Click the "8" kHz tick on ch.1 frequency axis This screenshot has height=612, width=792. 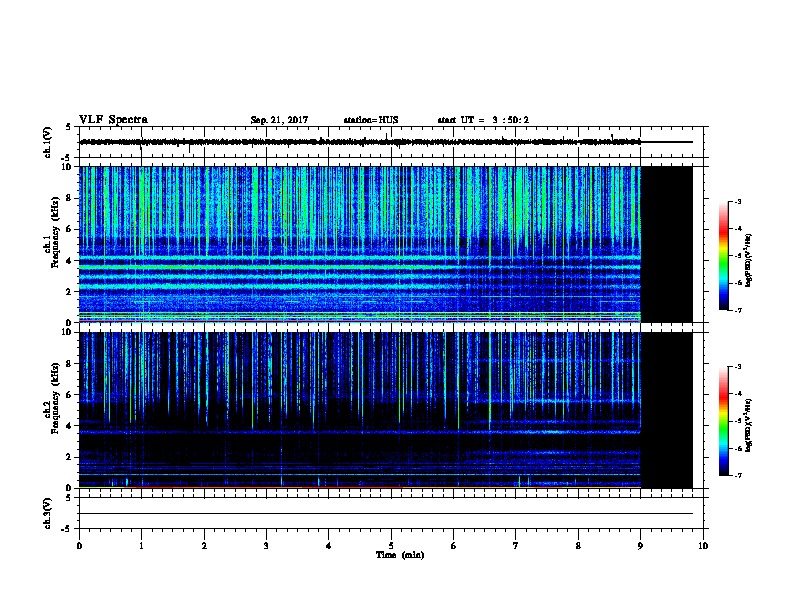pos(70,198)
